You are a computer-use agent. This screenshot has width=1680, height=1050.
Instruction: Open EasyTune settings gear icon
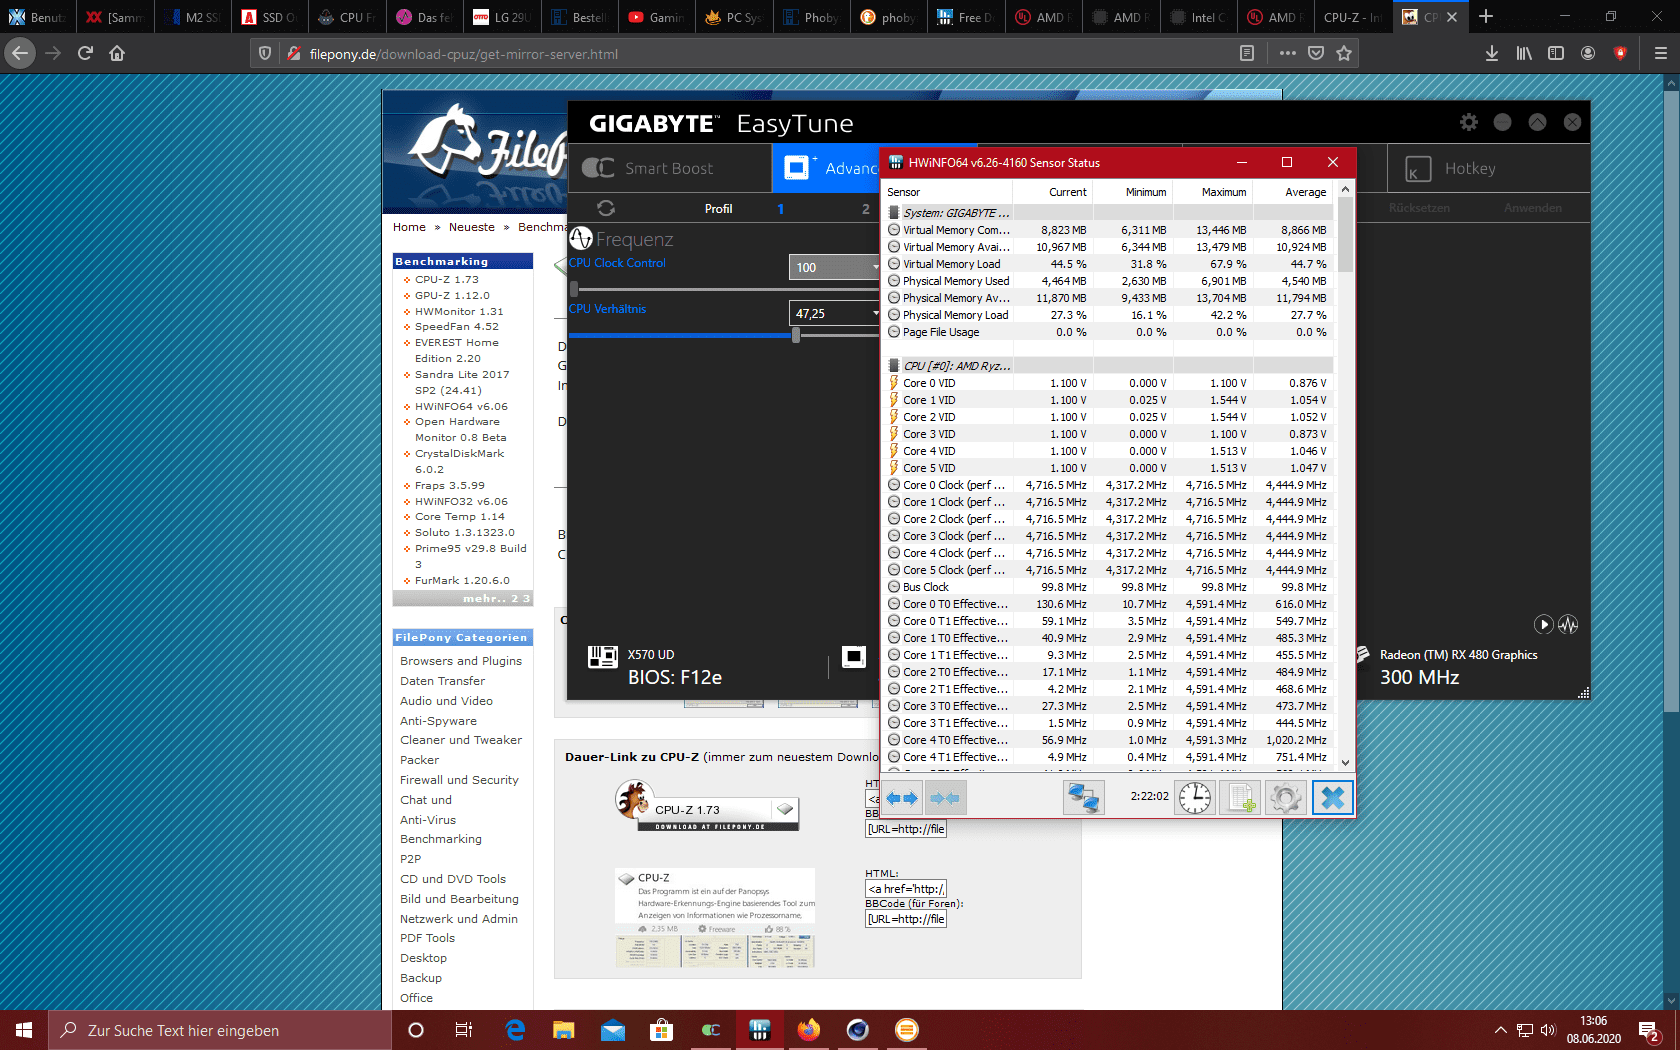point(1468,122)
